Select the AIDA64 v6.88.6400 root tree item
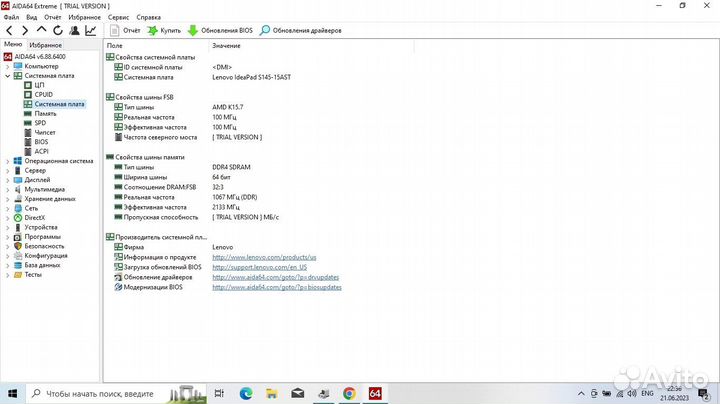The height and width of the screenshot is (404, 720). pos(40,56)
